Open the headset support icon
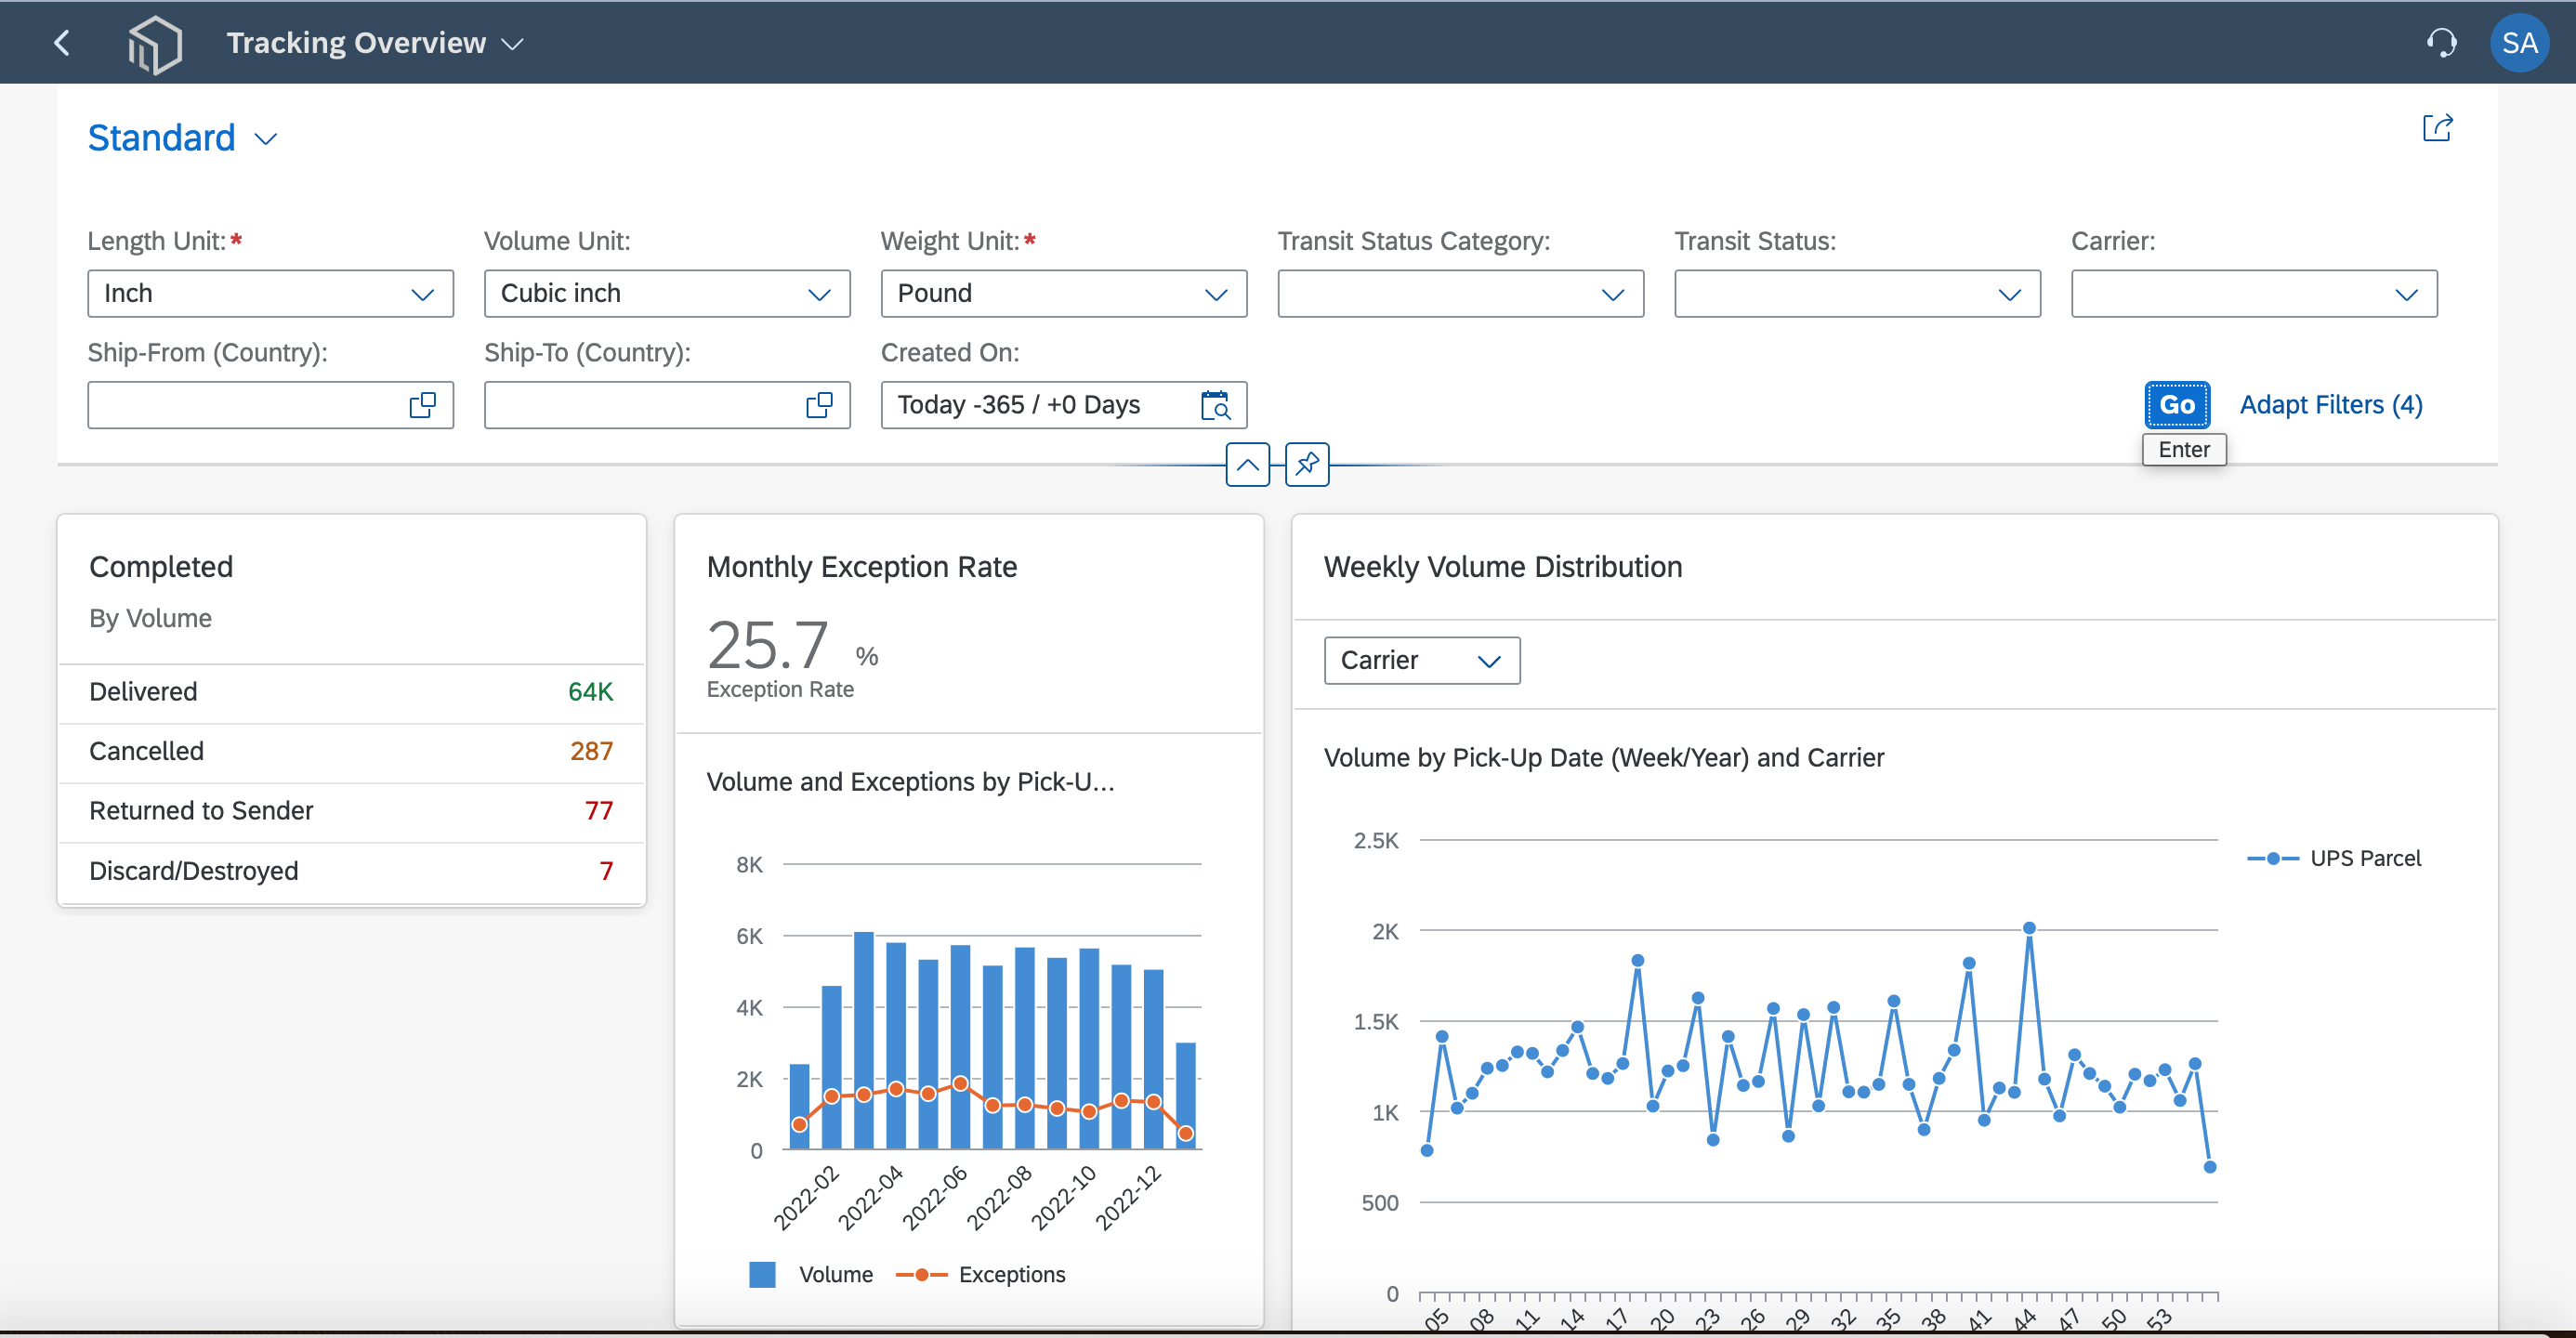The width and height of the screenshot is (2576, 1338). [x=2441, y=43]
